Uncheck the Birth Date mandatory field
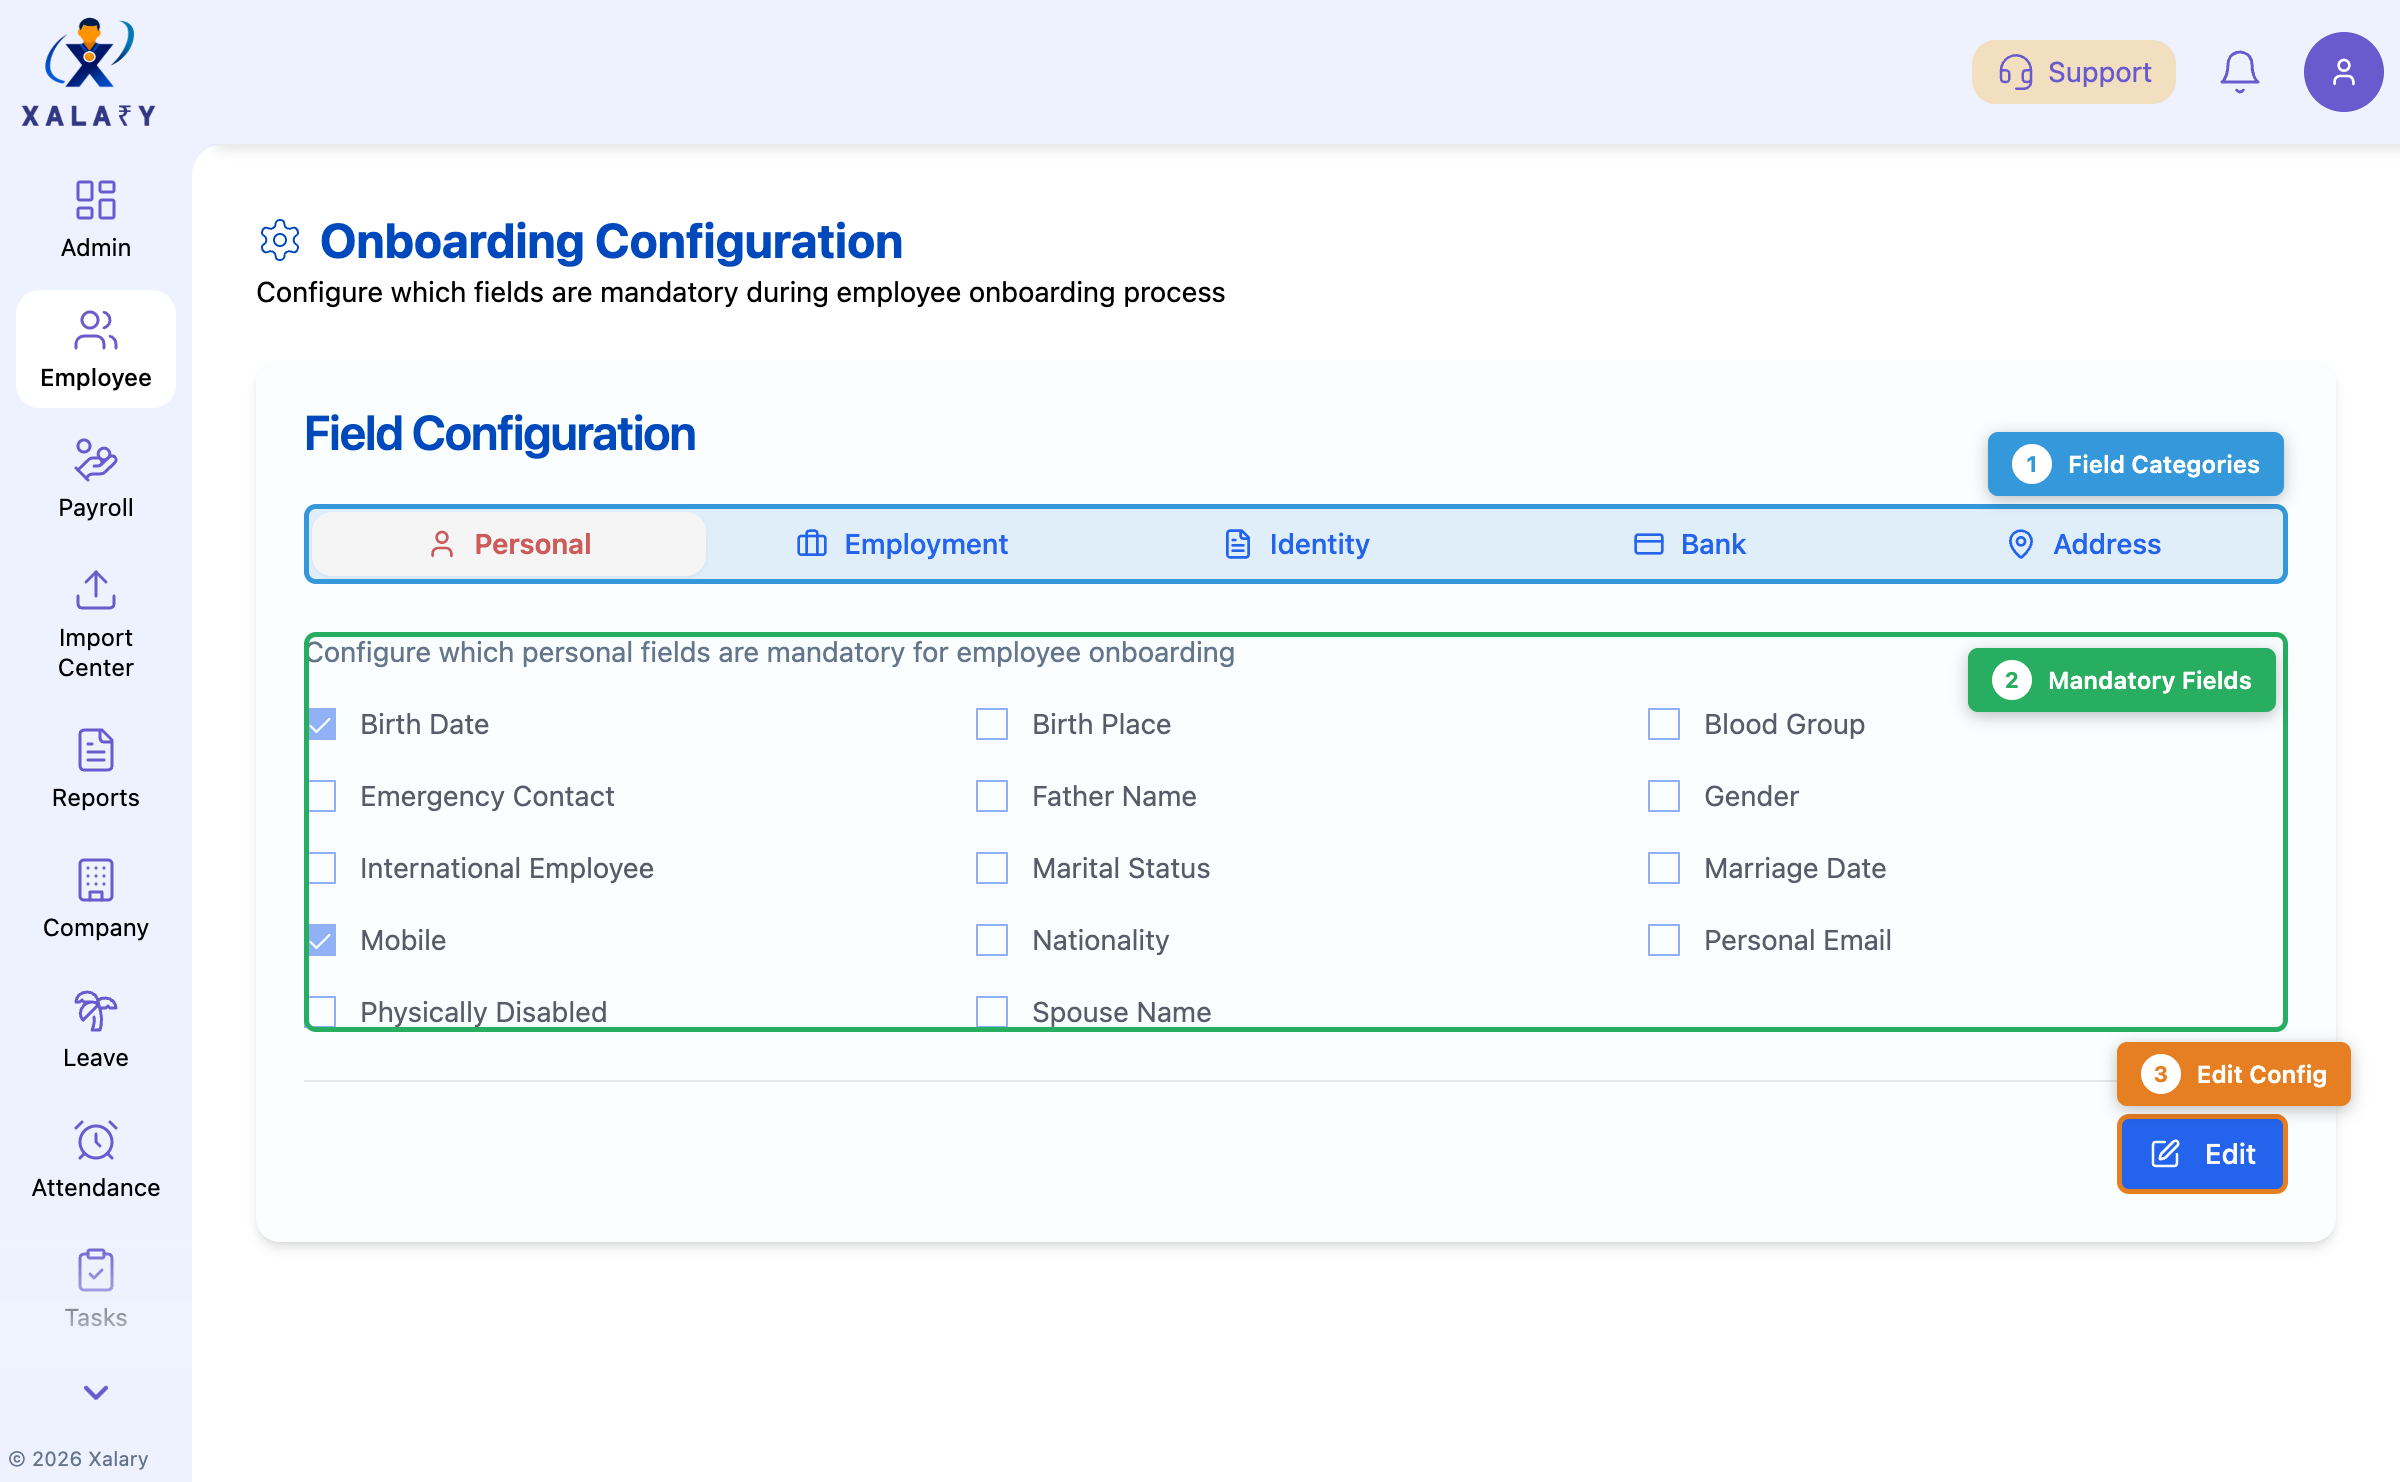 [x=322, y=724]
